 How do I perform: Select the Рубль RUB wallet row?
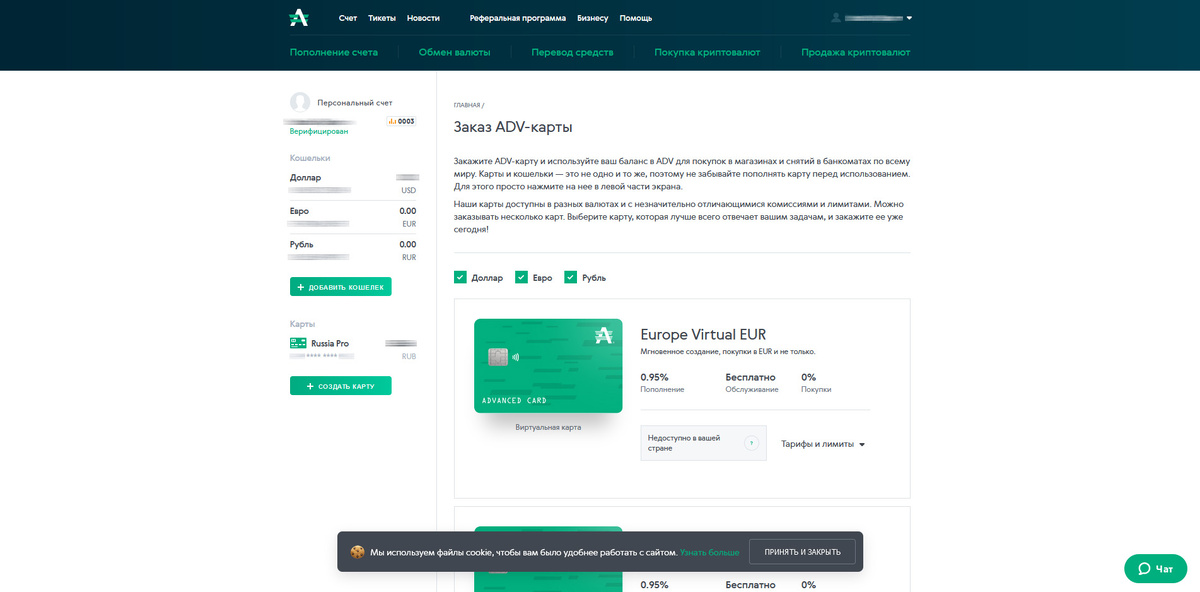[x=353, y=250]
